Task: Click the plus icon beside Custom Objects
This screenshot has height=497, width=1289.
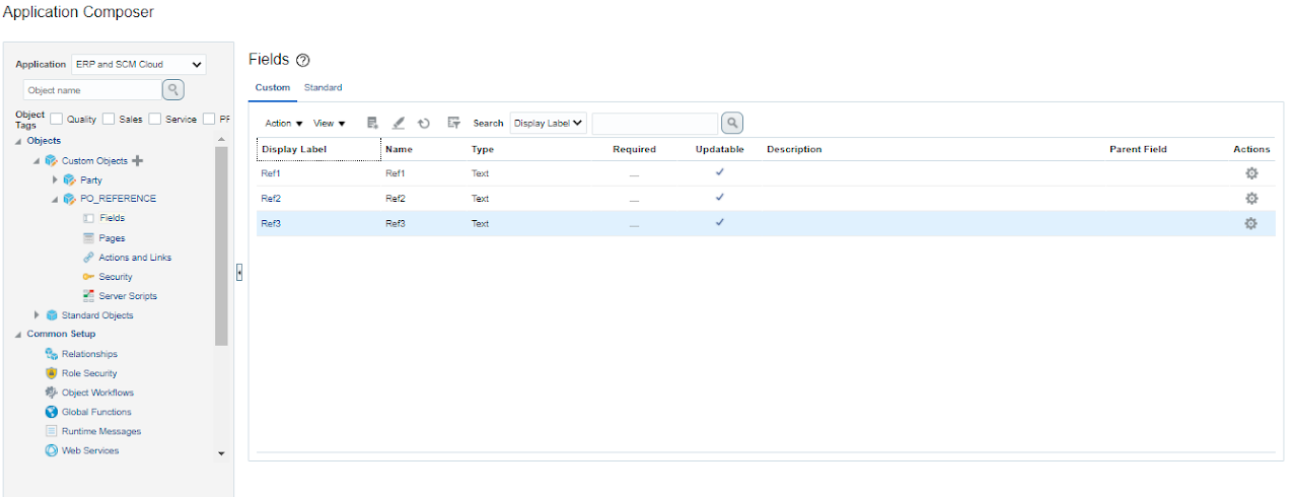Action: (138, 161)
